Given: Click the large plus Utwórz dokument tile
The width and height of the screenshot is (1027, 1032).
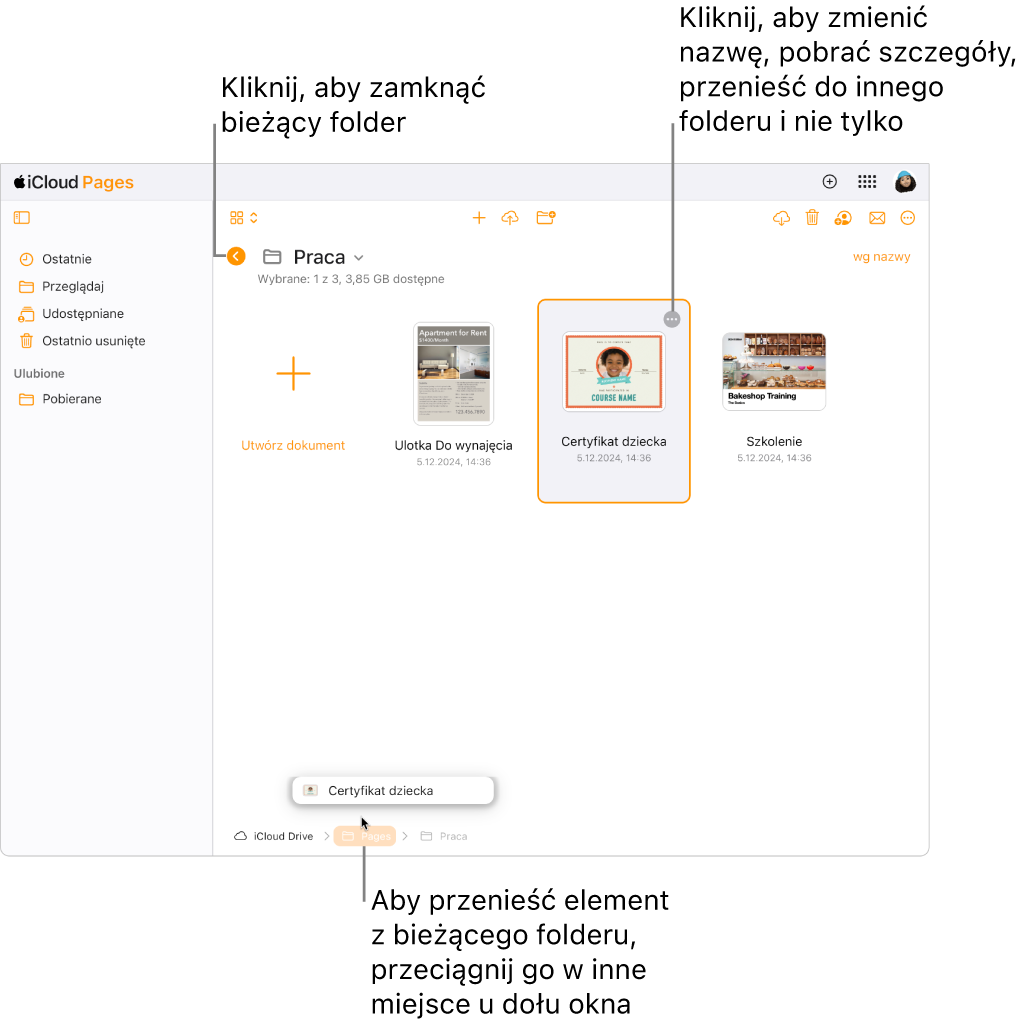Looking at the screenshot, I should (293, 374).
